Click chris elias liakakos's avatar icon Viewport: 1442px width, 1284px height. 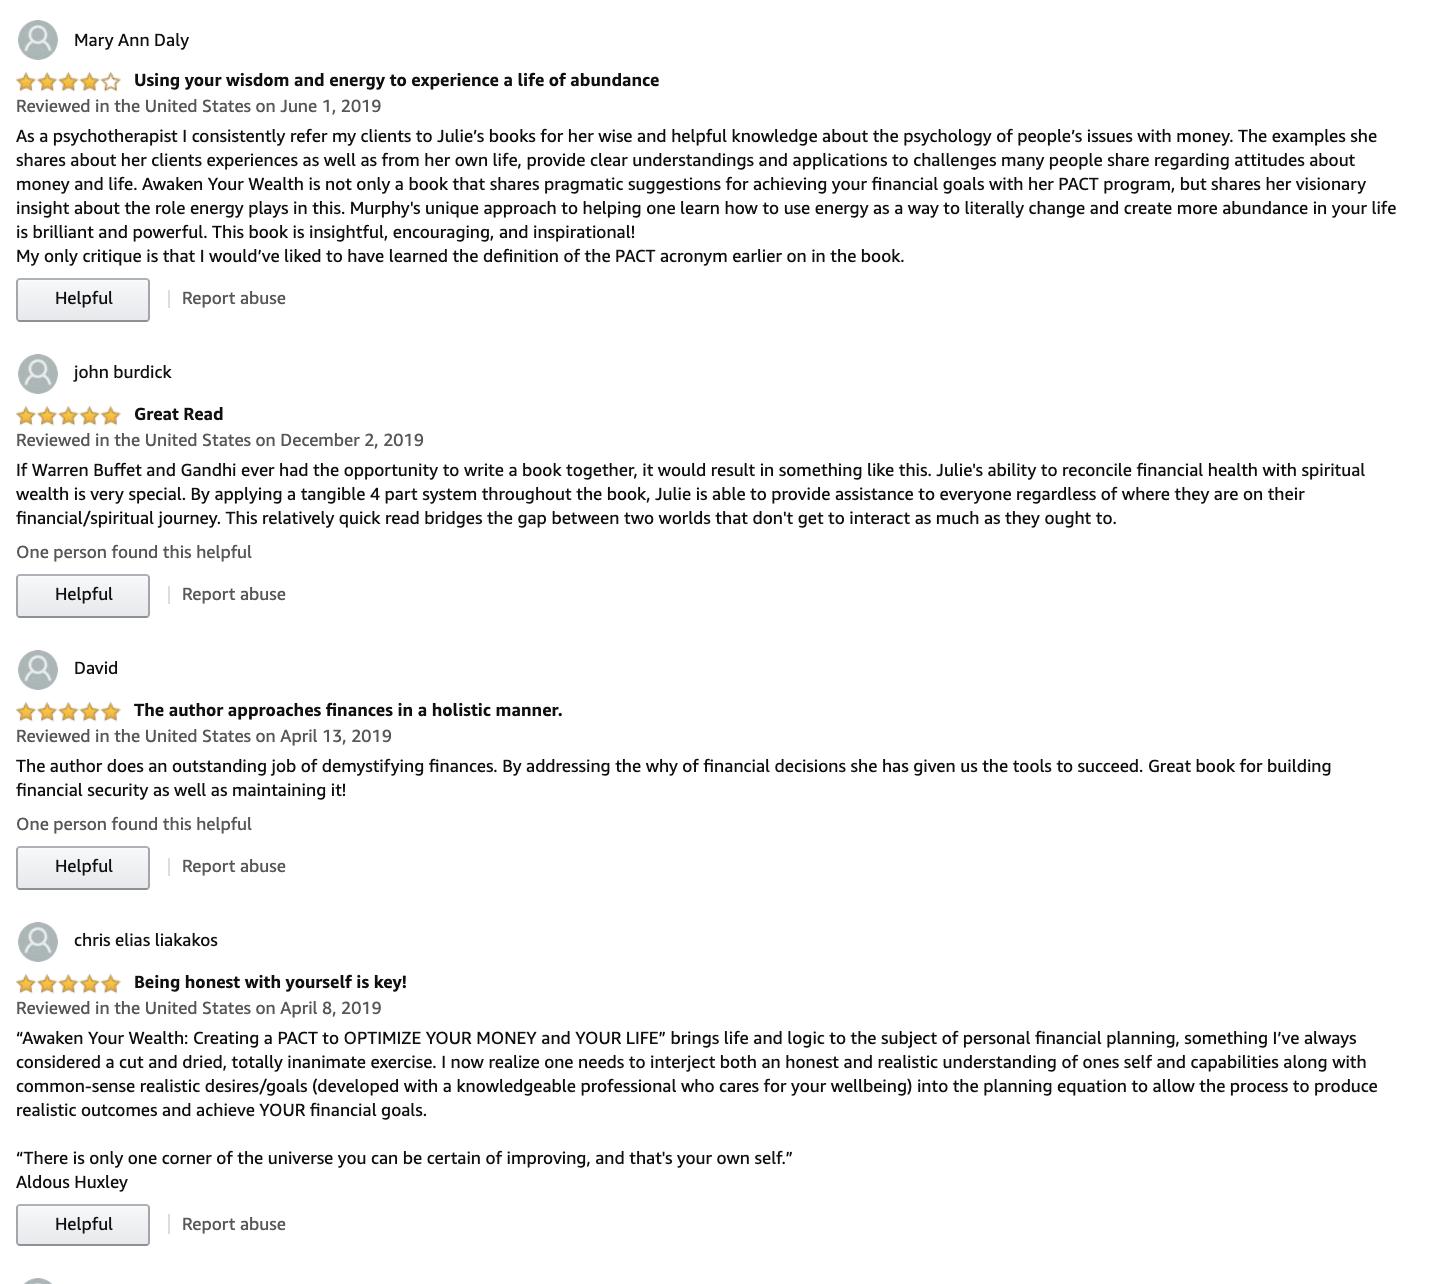click(x=38, y=940)
